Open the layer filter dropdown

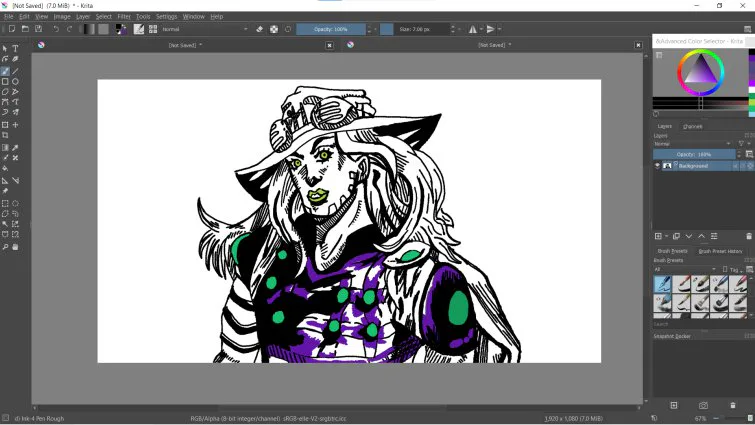[x=742, y=143]
